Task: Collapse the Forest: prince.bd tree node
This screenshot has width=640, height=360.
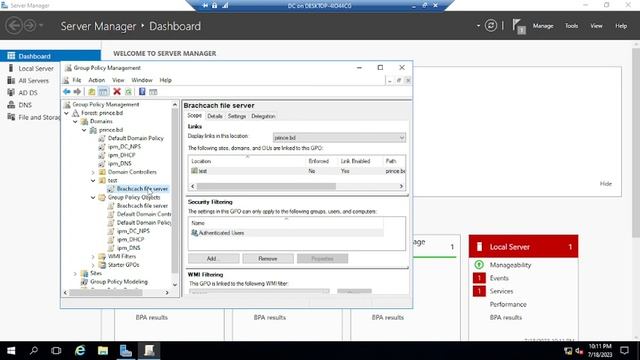Action: pyautogui.click(x=67, y=113)
